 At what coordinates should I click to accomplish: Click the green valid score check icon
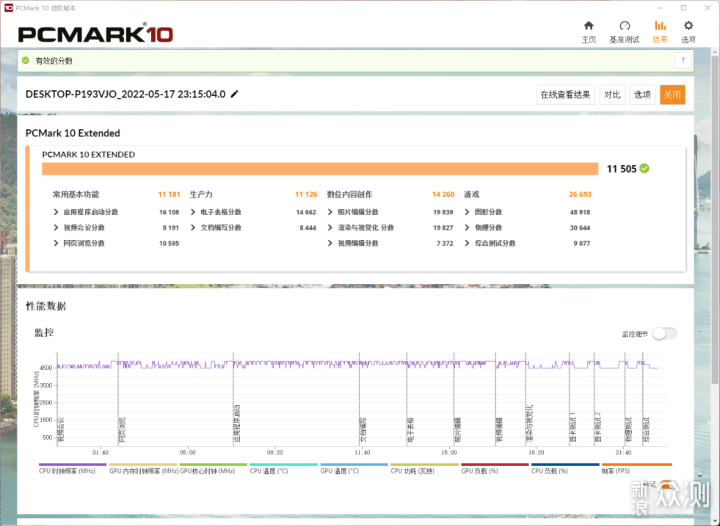pos(25,60)
